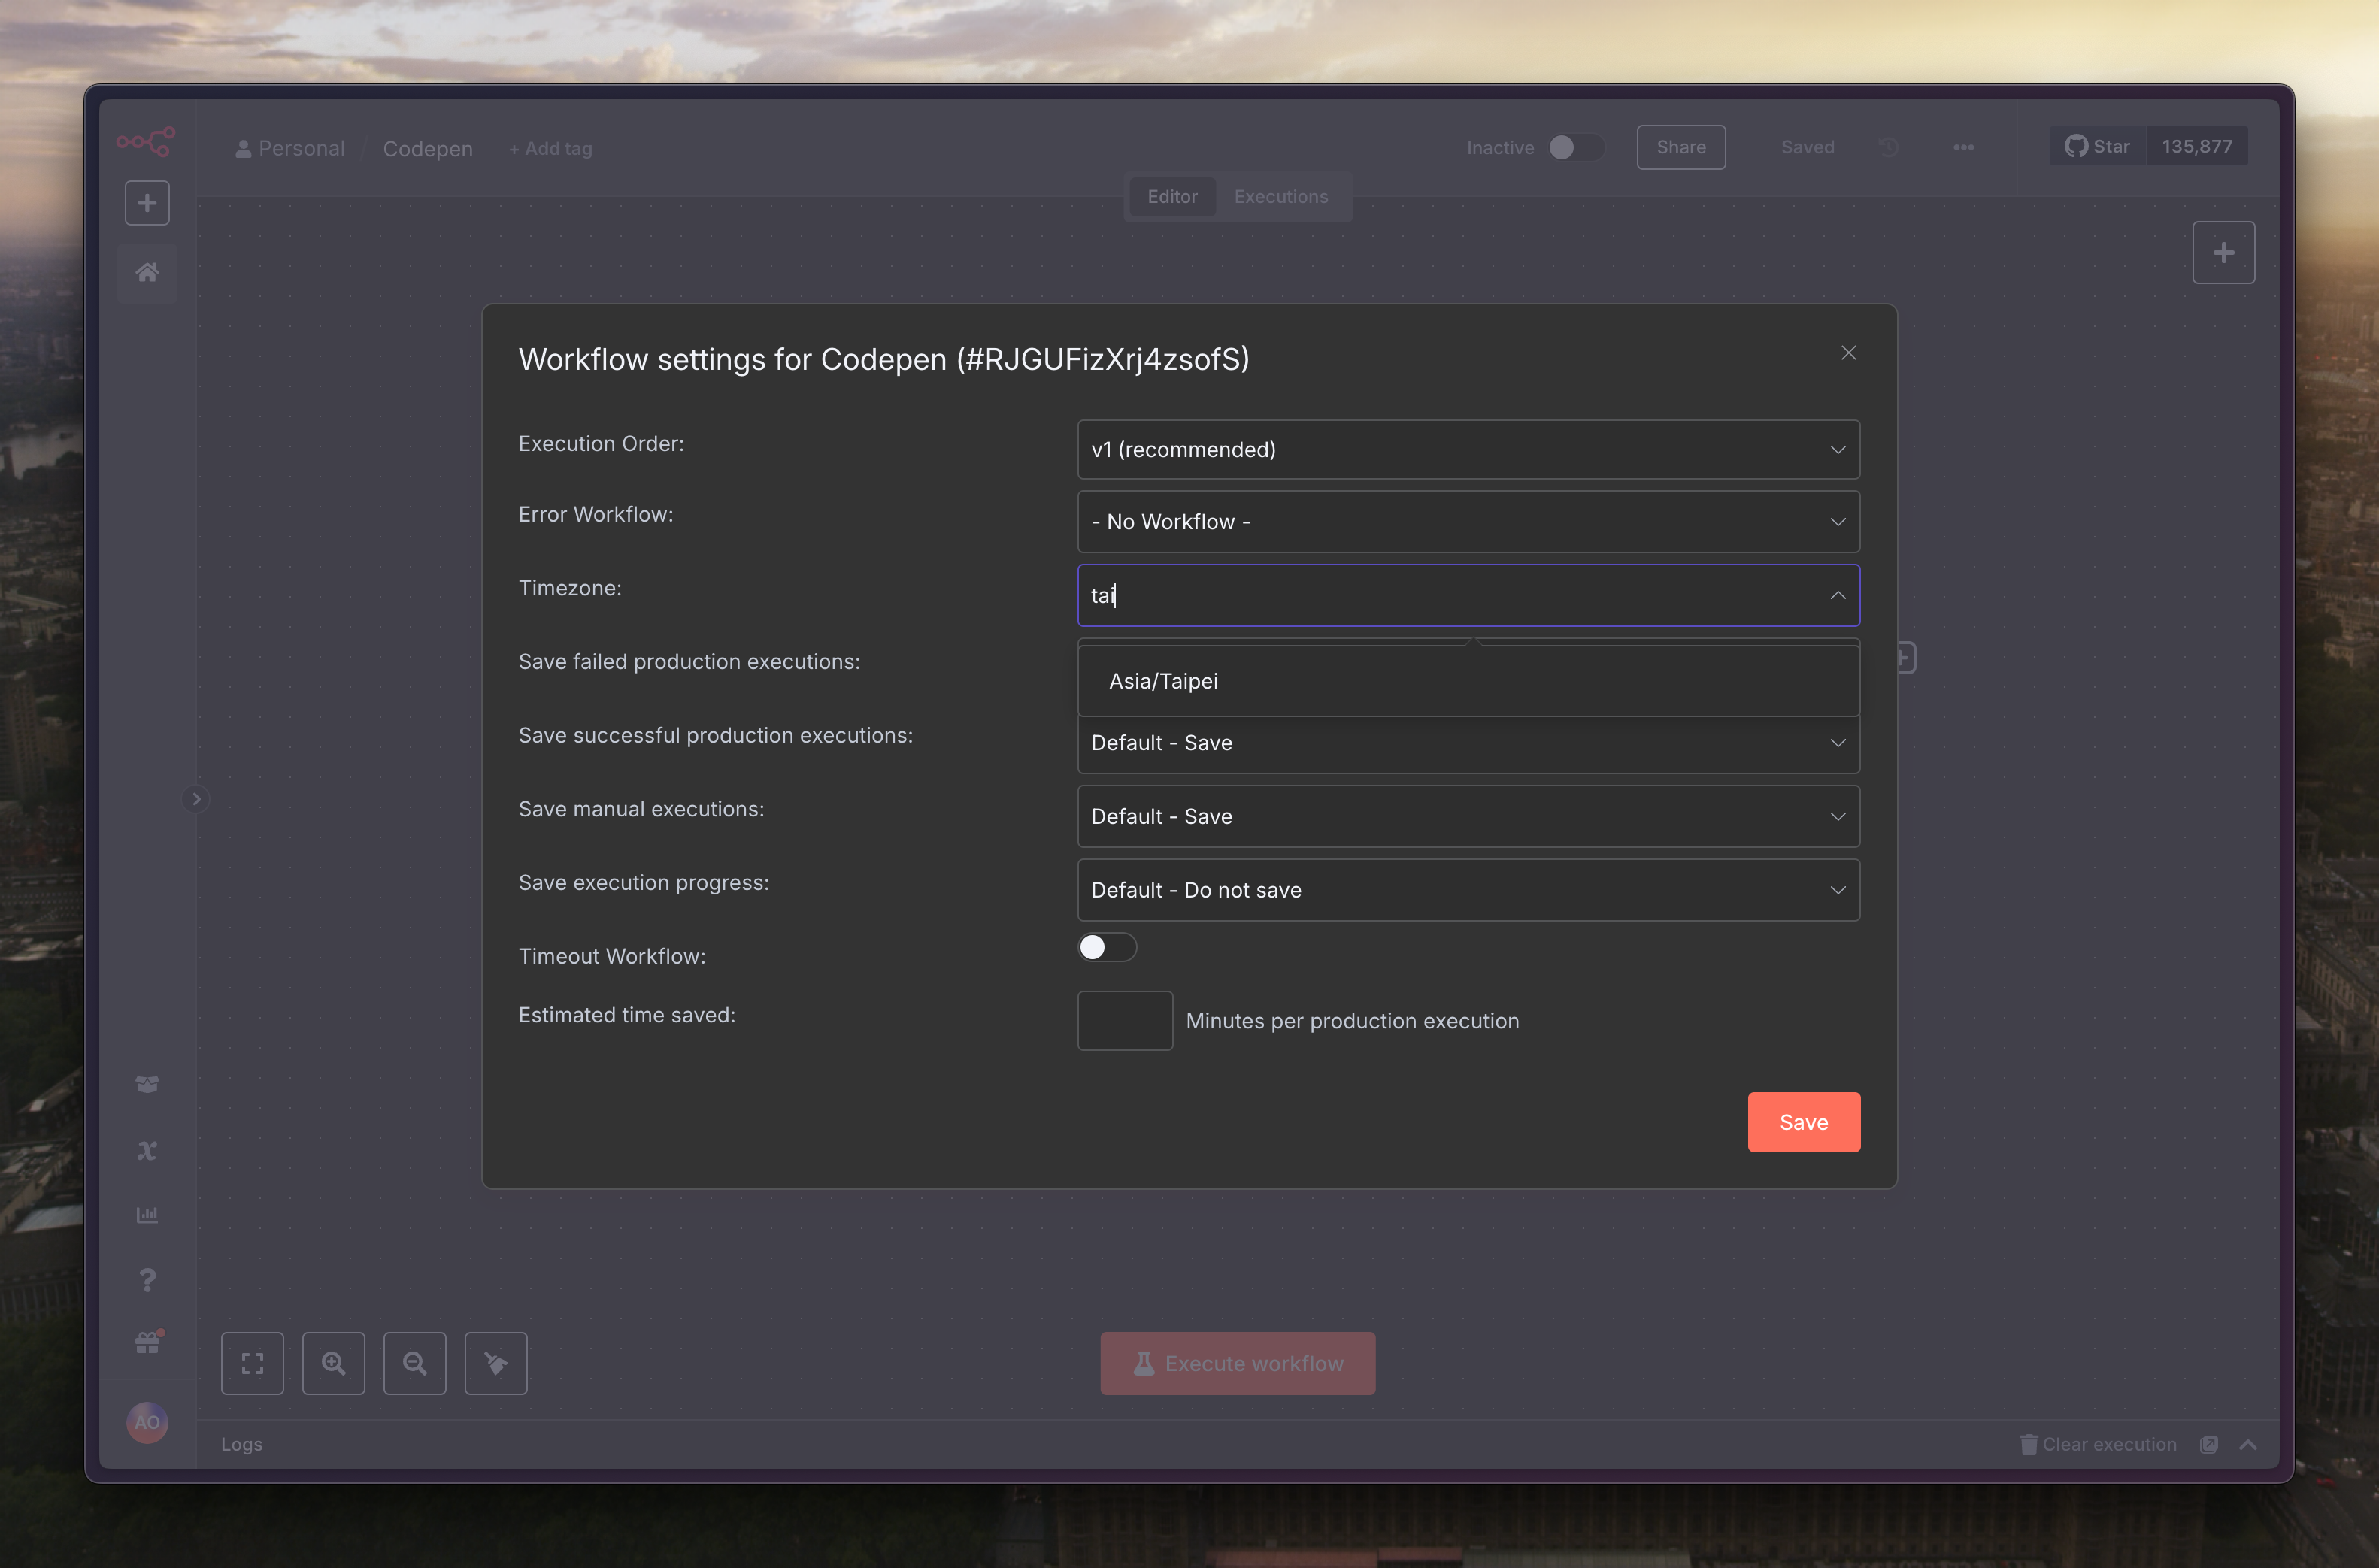The image size is (2379, 1568).
Task: Click the zoom in magnifier icon
Action: 333,1362
